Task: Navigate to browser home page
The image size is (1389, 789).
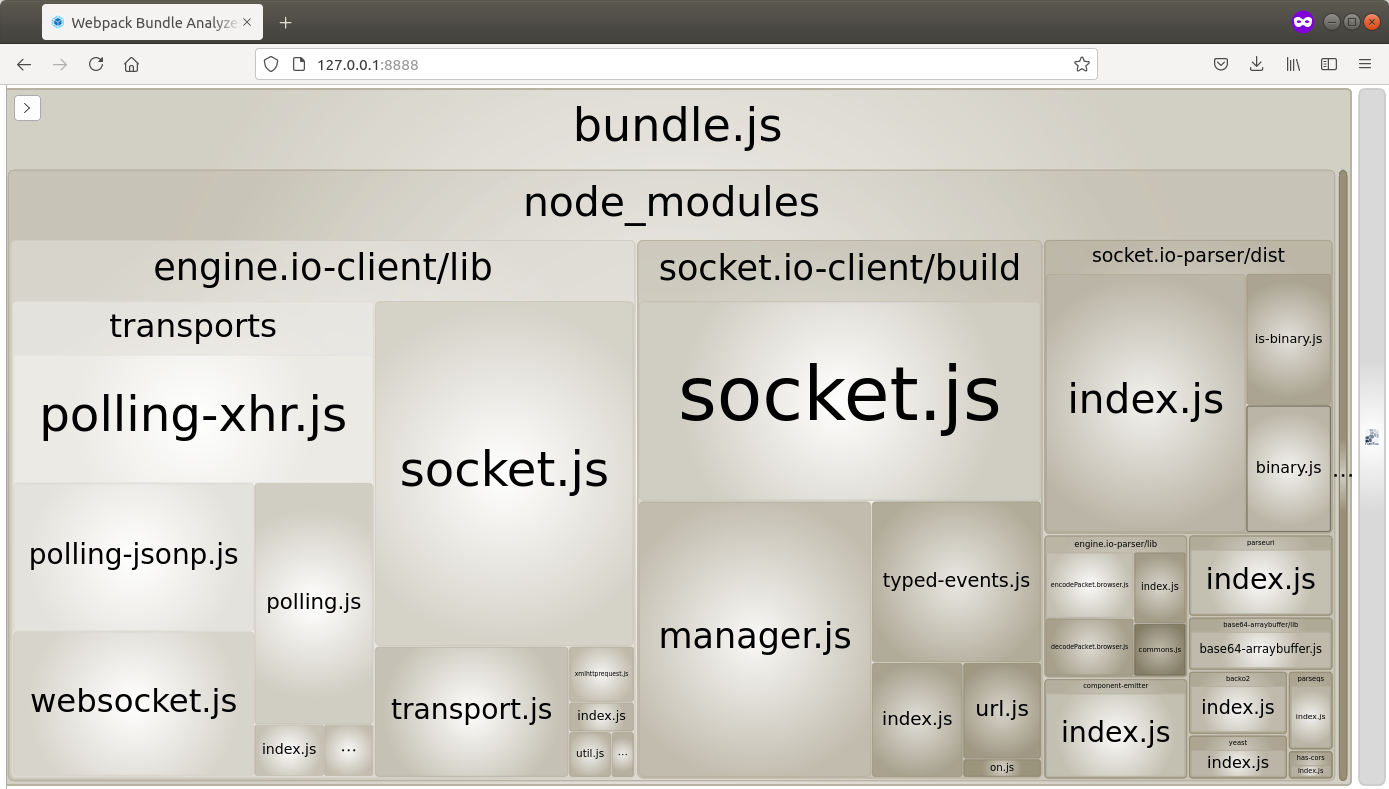Action: pos(131,64)
